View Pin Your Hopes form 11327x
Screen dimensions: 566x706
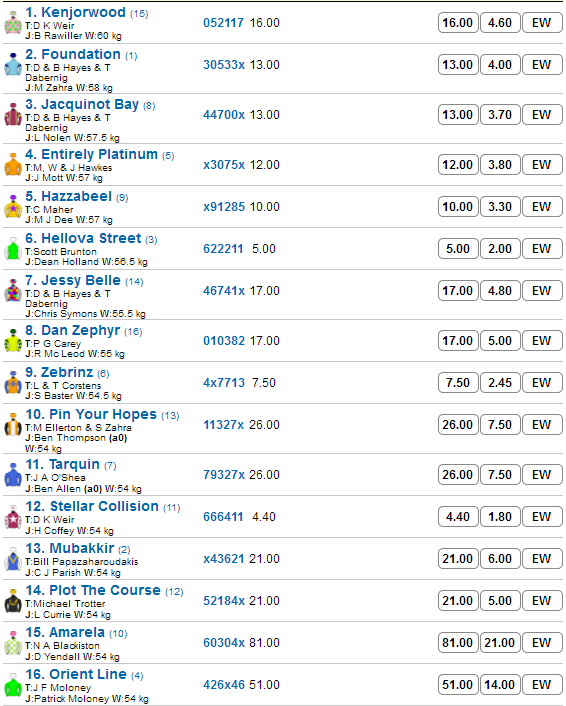(223, 425)
